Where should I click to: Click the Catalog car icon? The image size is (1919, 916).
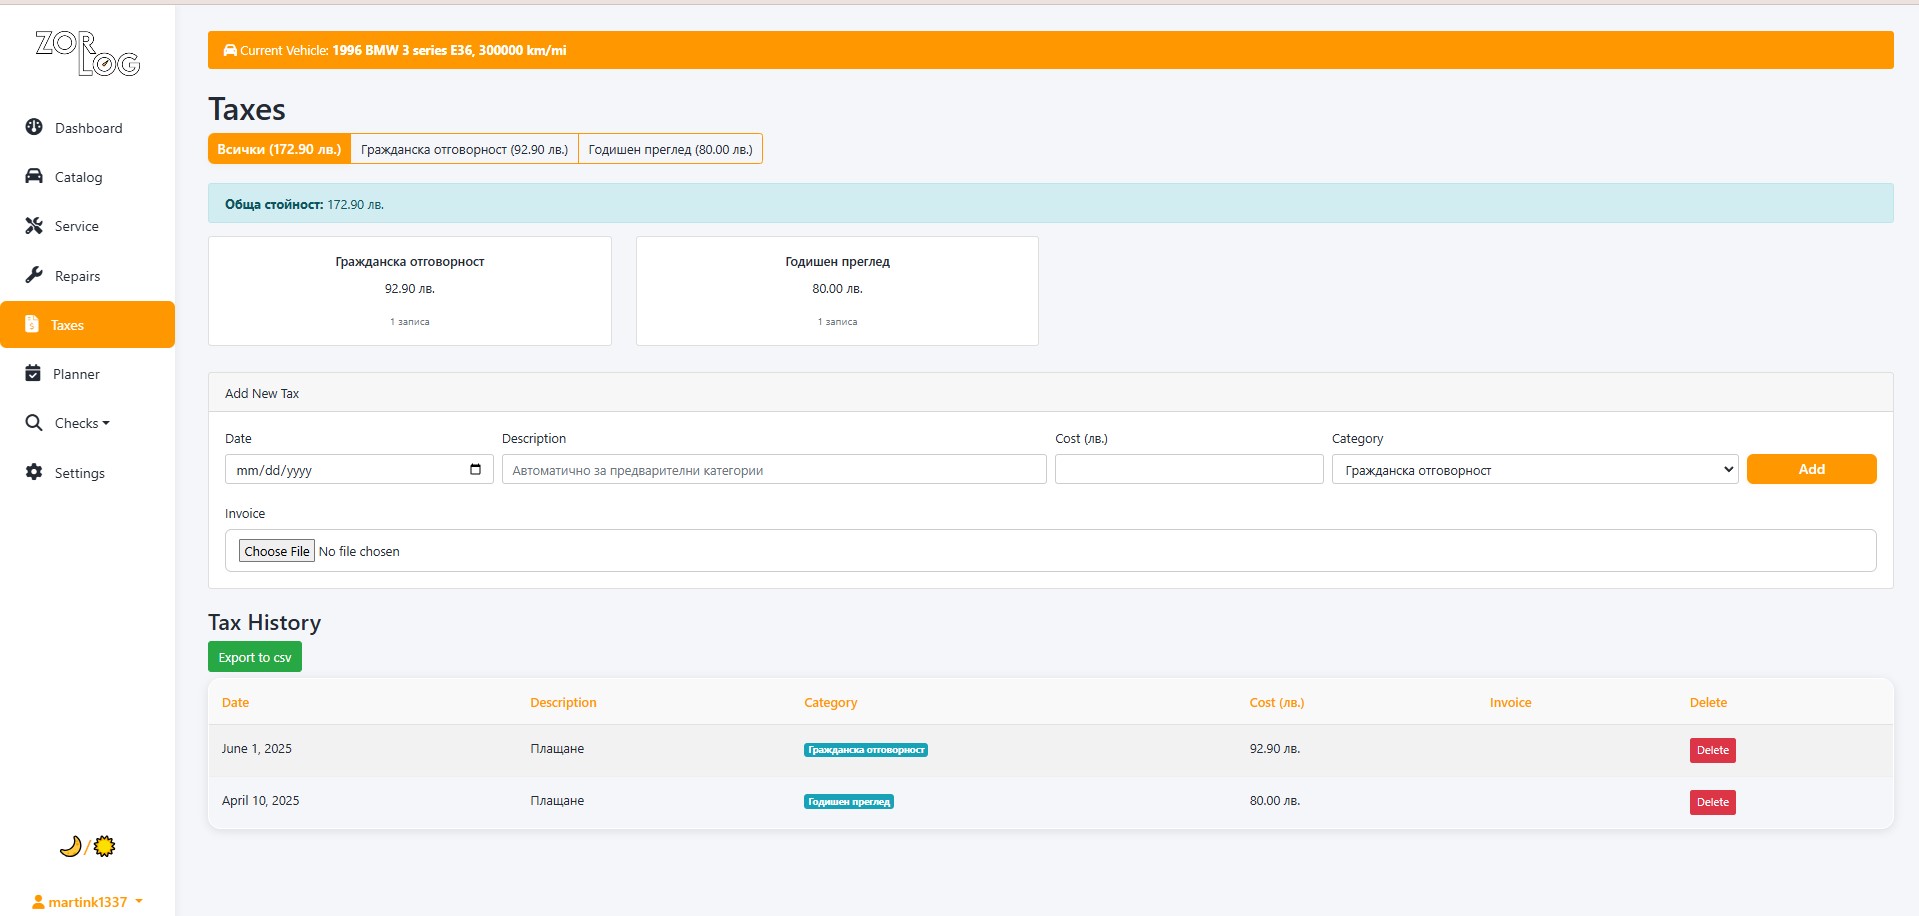(x=34, y=176)
